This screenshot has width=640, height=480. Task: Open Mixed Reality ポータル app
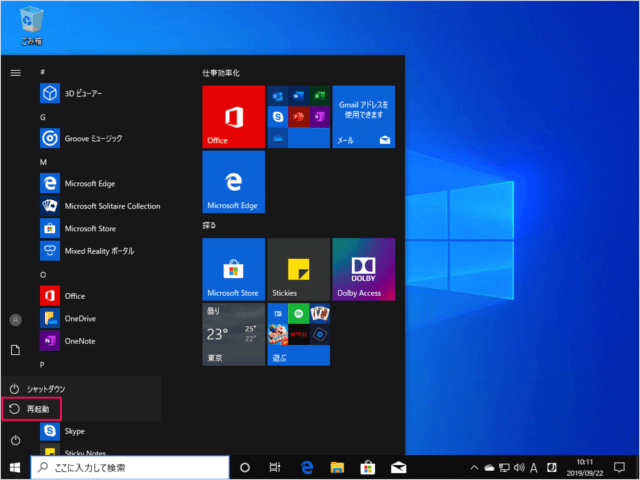point(98,251)
